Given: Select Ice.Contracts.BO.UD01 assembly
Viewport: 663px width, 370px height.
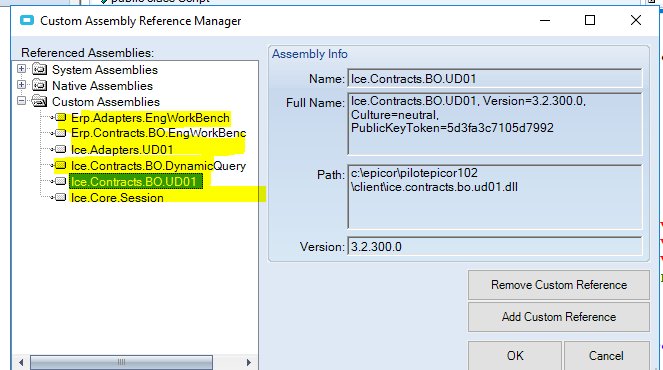Looking at the screenshot, I should tap(136, 181).
